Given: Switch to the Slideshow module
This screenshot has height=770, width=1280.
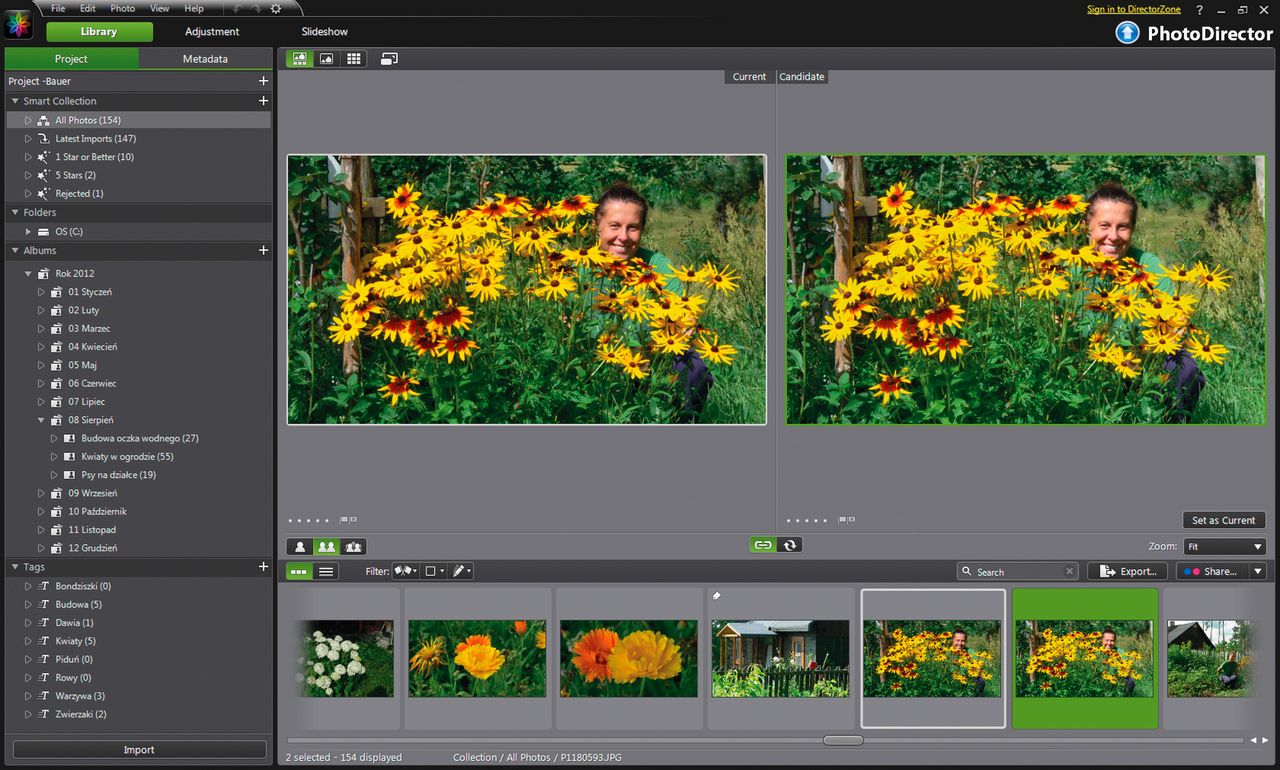Looking at the screenshot, I should click(325, 32).
